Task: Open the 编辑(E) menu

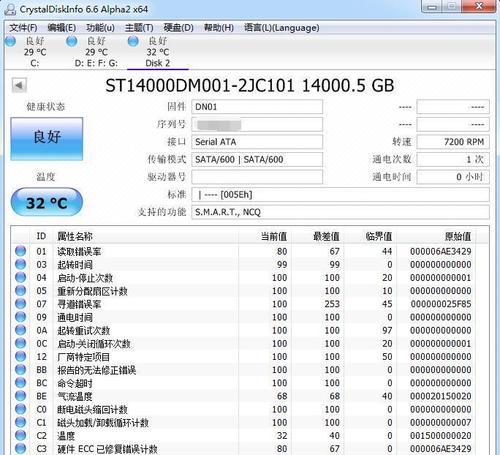Action: click(x=62, y=28)
